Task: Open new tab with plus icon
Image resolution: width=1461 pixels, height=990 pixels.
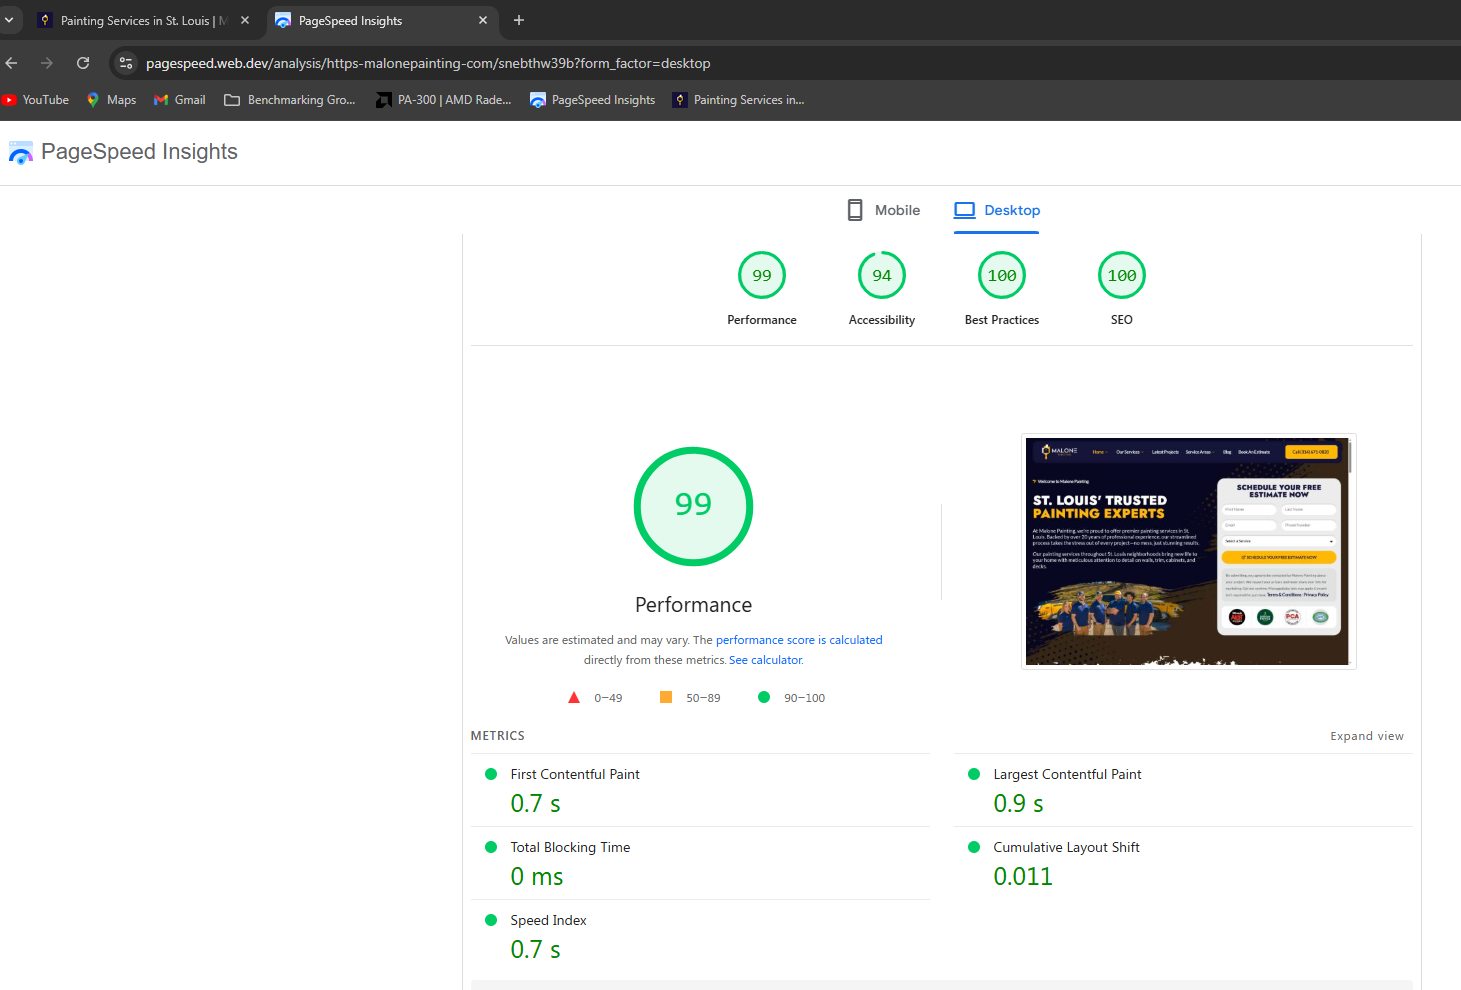Action: 518,20
